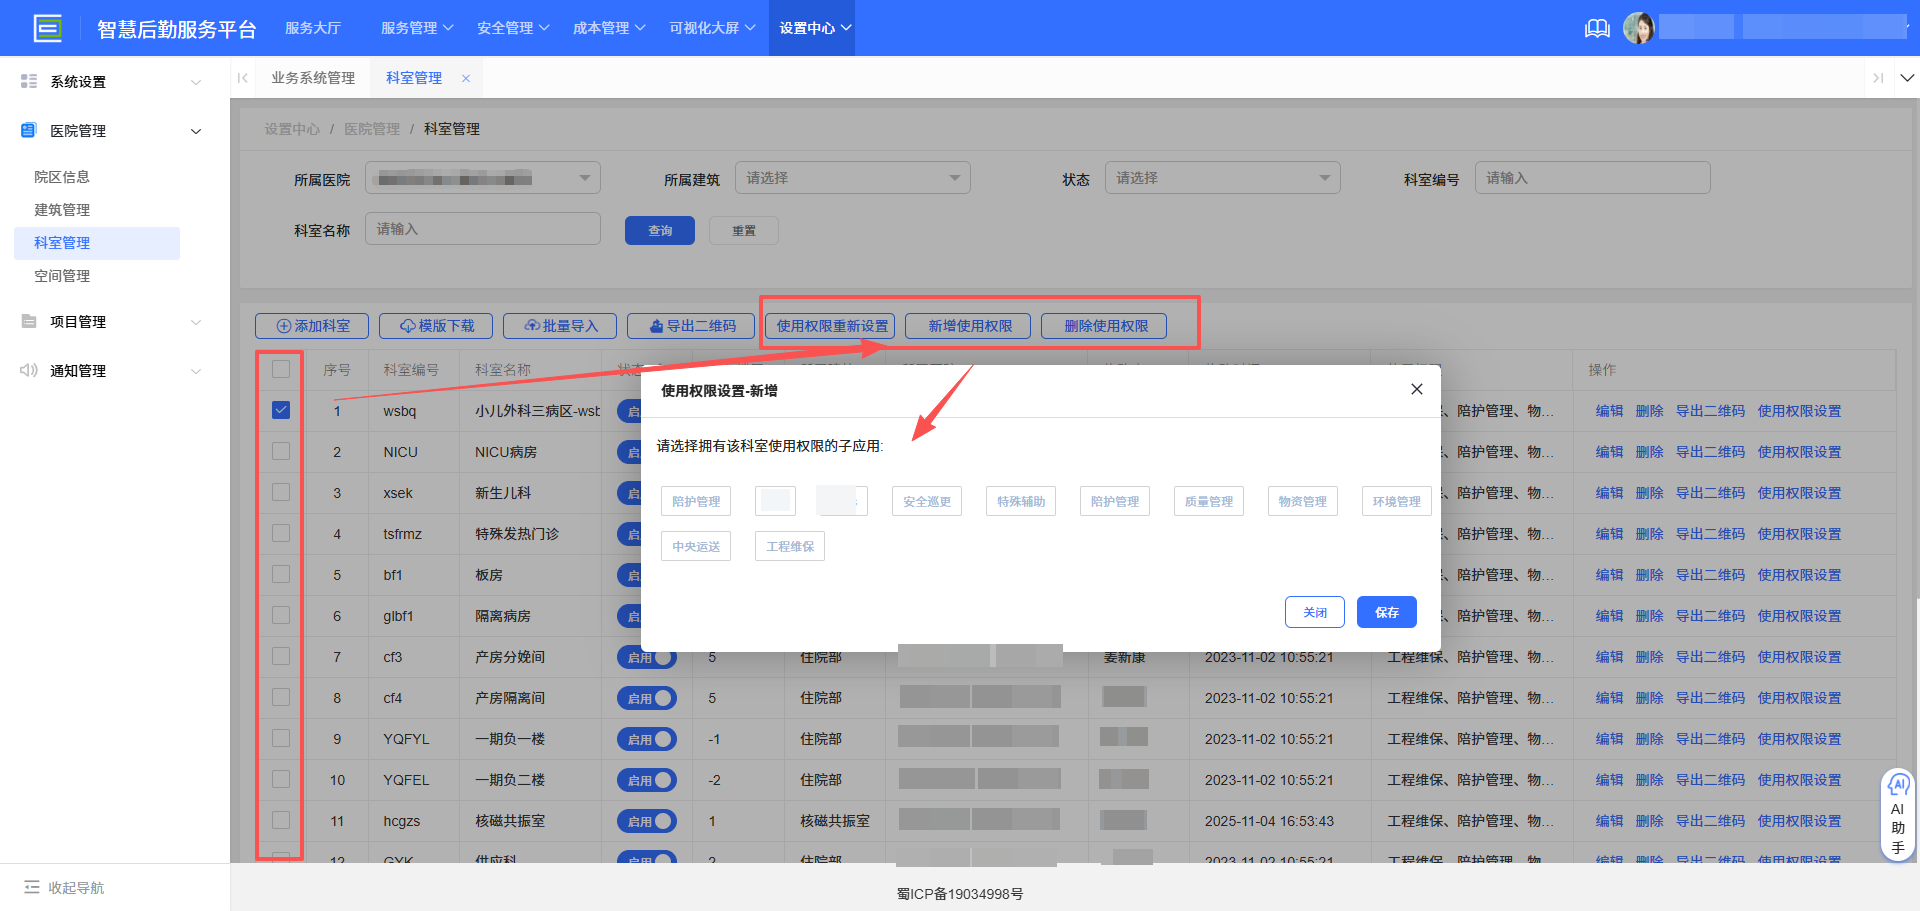
Task: Click 编辑 link for row YQFYL
Action: (1609, 739)
